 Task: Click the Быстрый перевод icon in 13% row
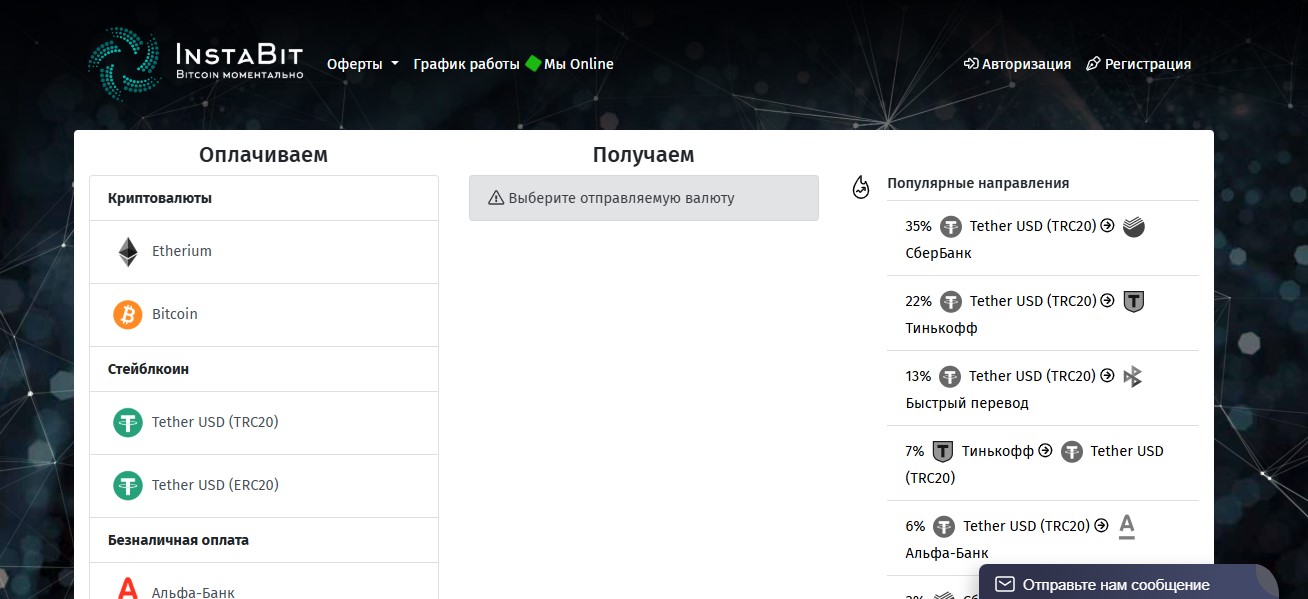coord(1132,376)
